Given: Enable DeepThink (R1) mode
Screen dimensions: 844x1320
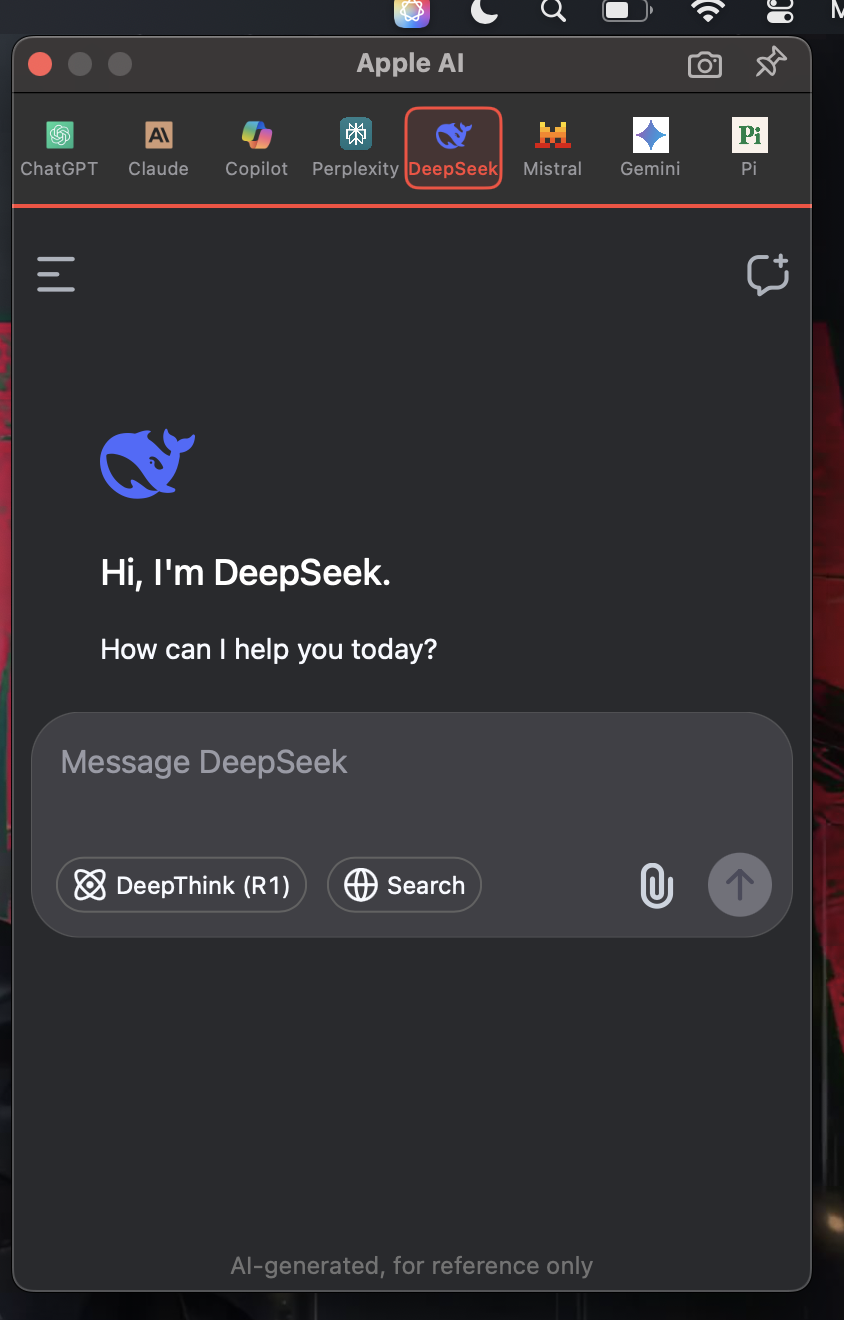Looking at the screenshot, I should pyautogui.click(x=181, y=885).
